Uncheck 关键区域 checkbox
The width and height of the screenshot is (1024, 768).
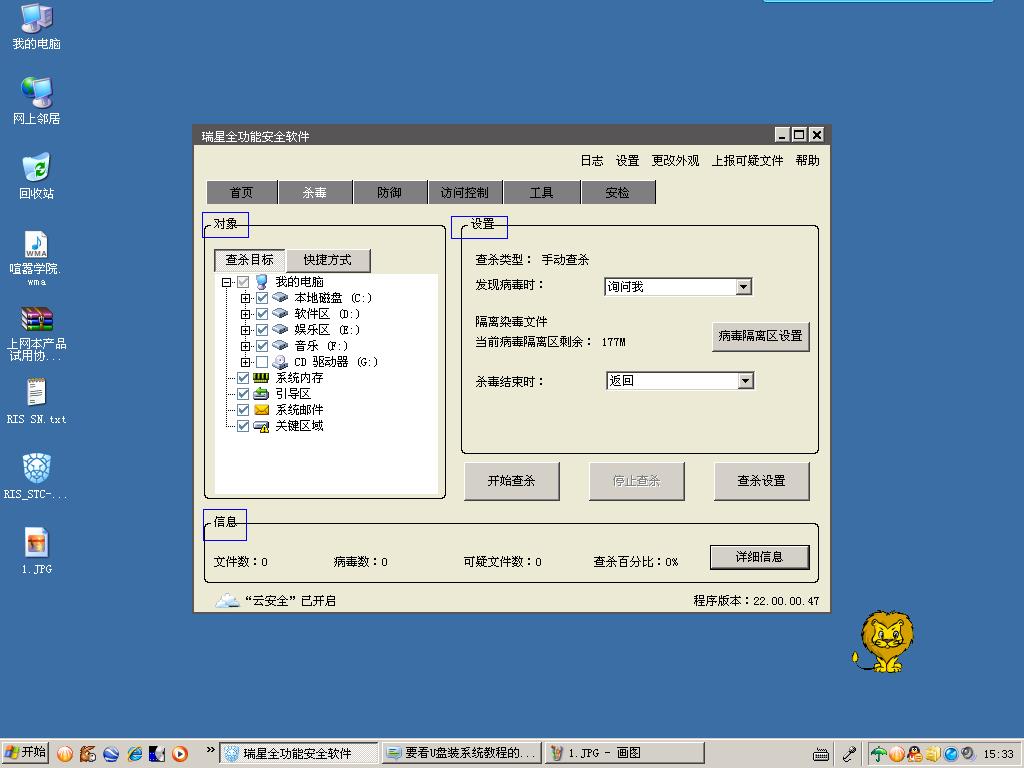tap(243, 426)
